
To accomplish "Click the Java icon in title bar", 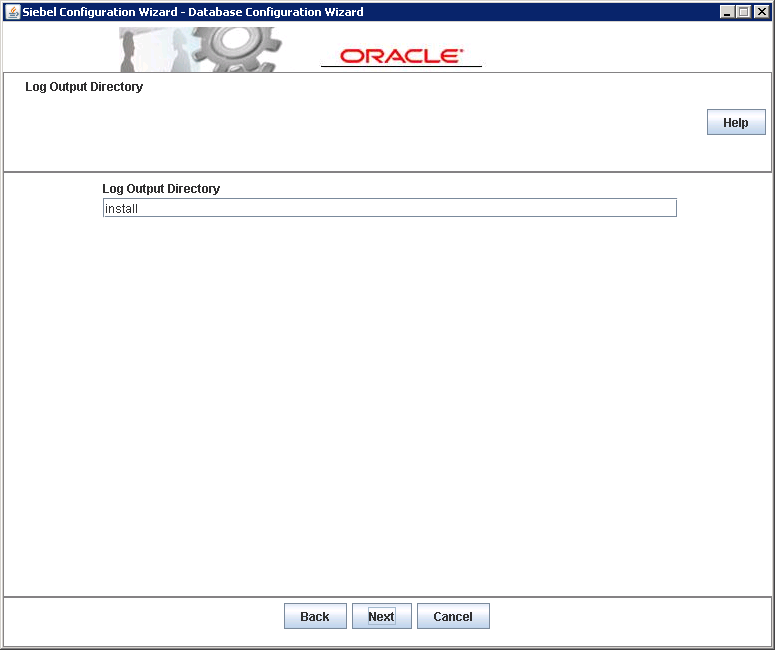I will tap(13, 11).
